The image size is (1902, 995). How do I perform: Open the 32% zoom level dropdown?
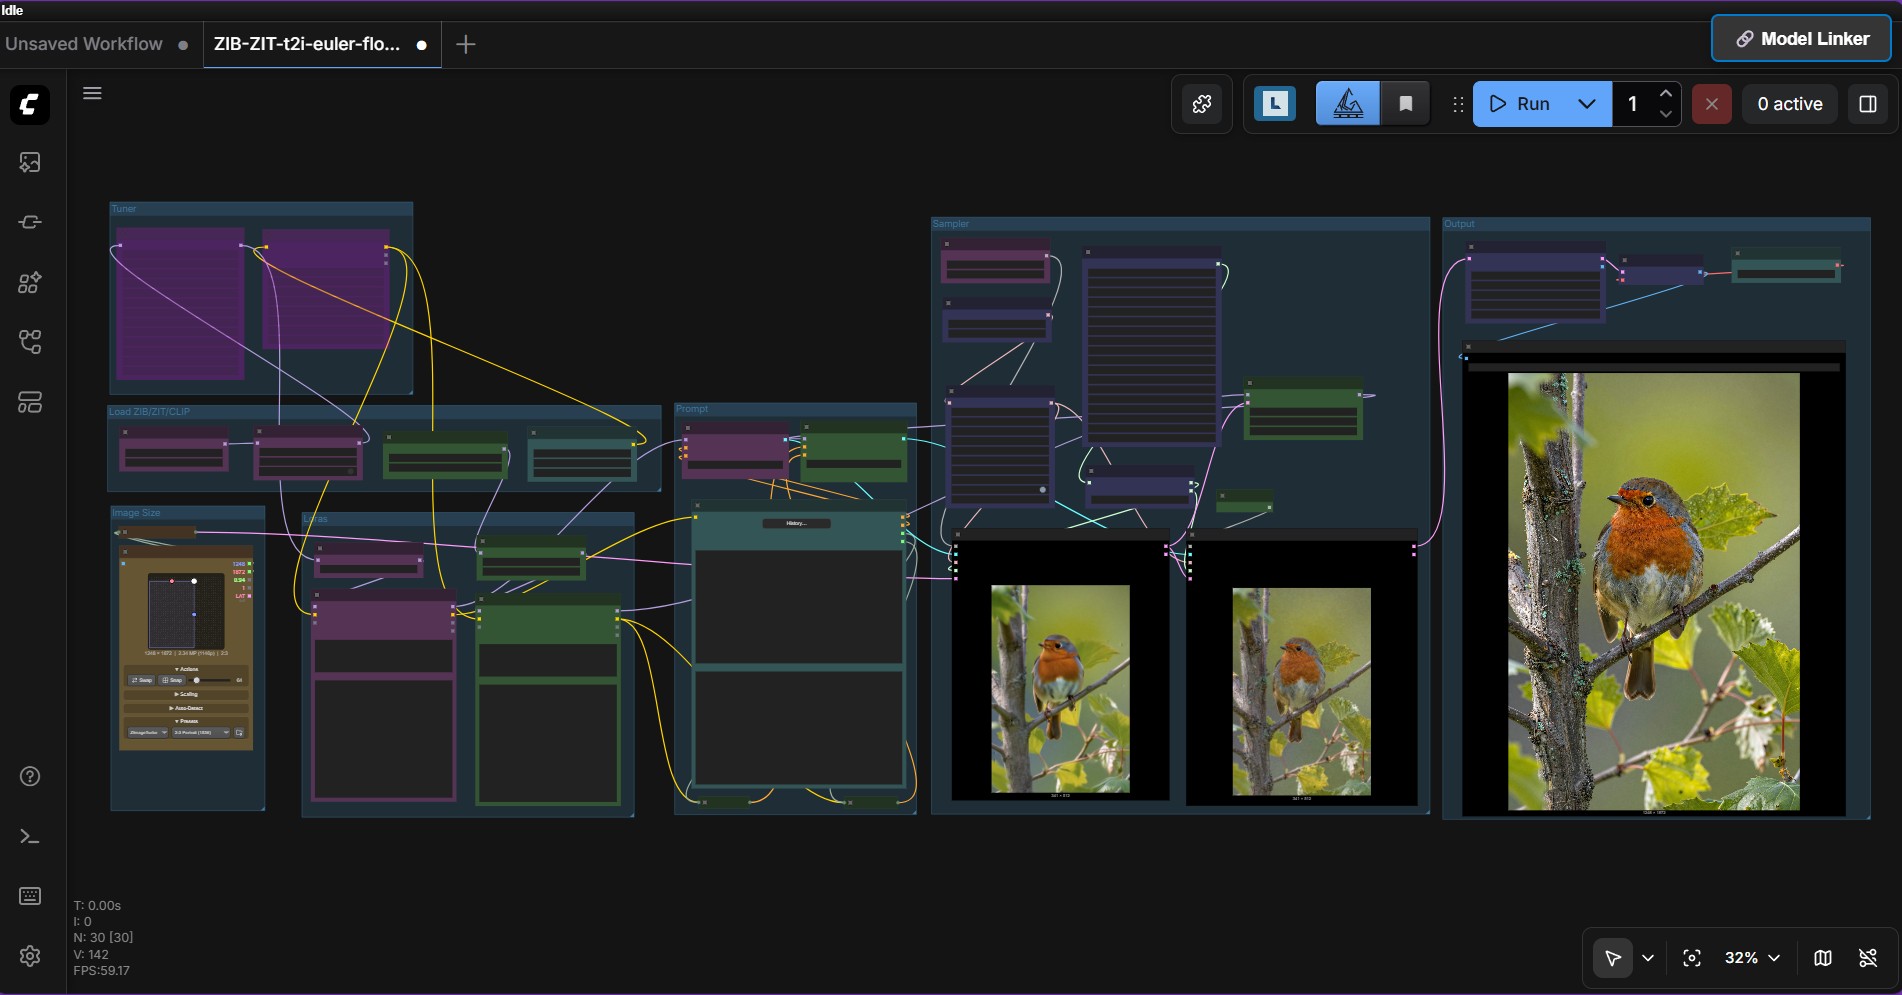click(x=1752, y=958)
